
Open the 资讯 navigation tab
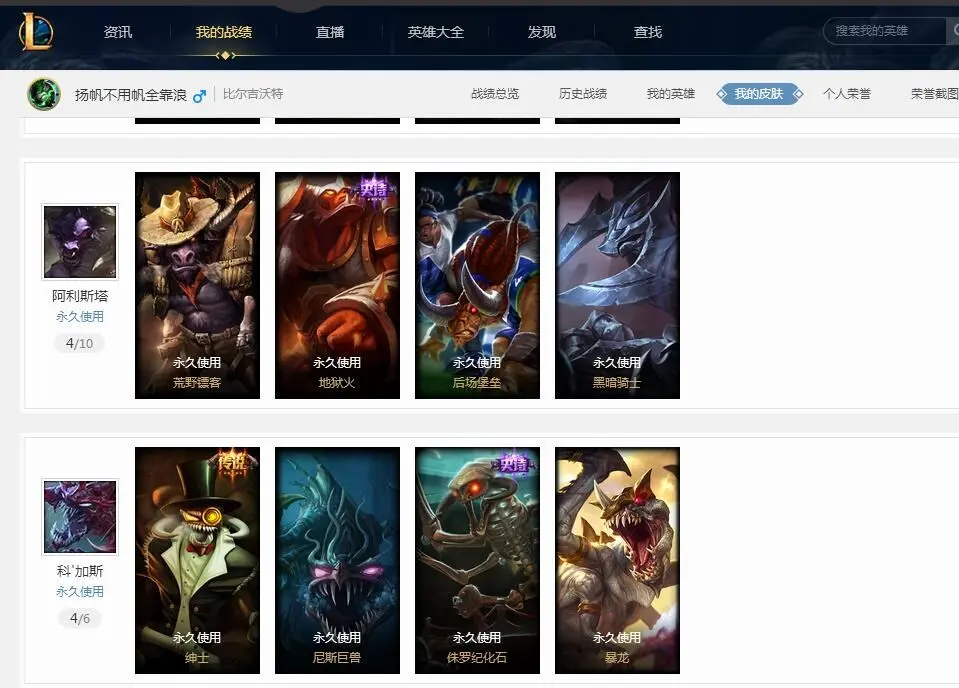(118, 32)
